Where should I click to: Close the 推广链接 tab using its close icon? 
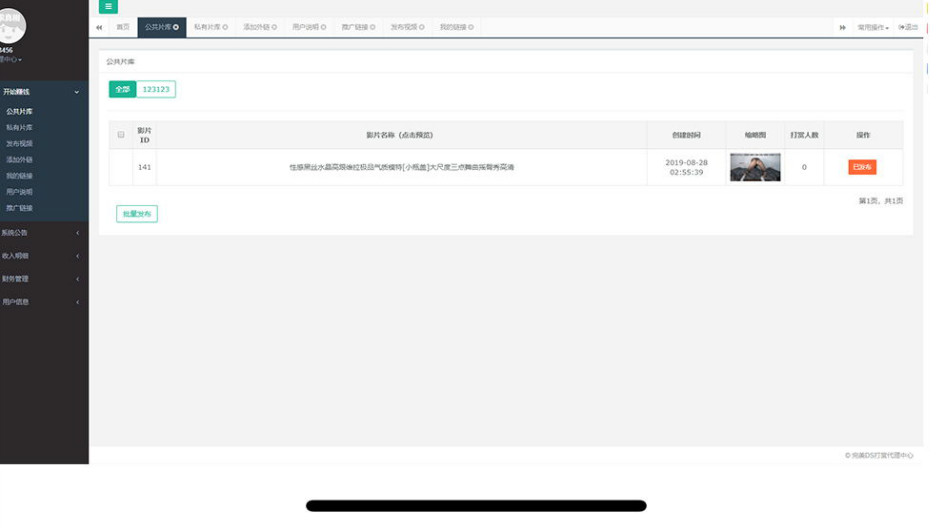click(372, 27)
